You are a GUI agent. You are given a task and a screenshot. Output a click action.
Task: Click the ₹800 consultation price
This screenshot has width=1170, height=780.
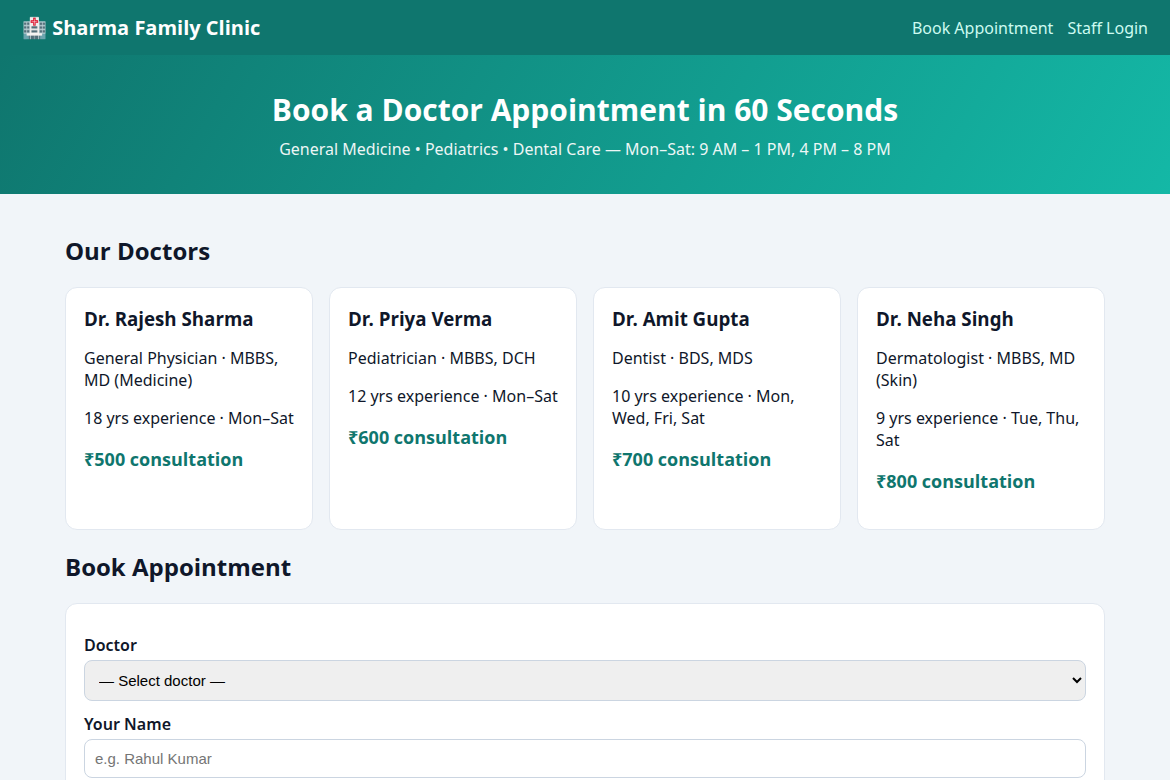[956, 482]
